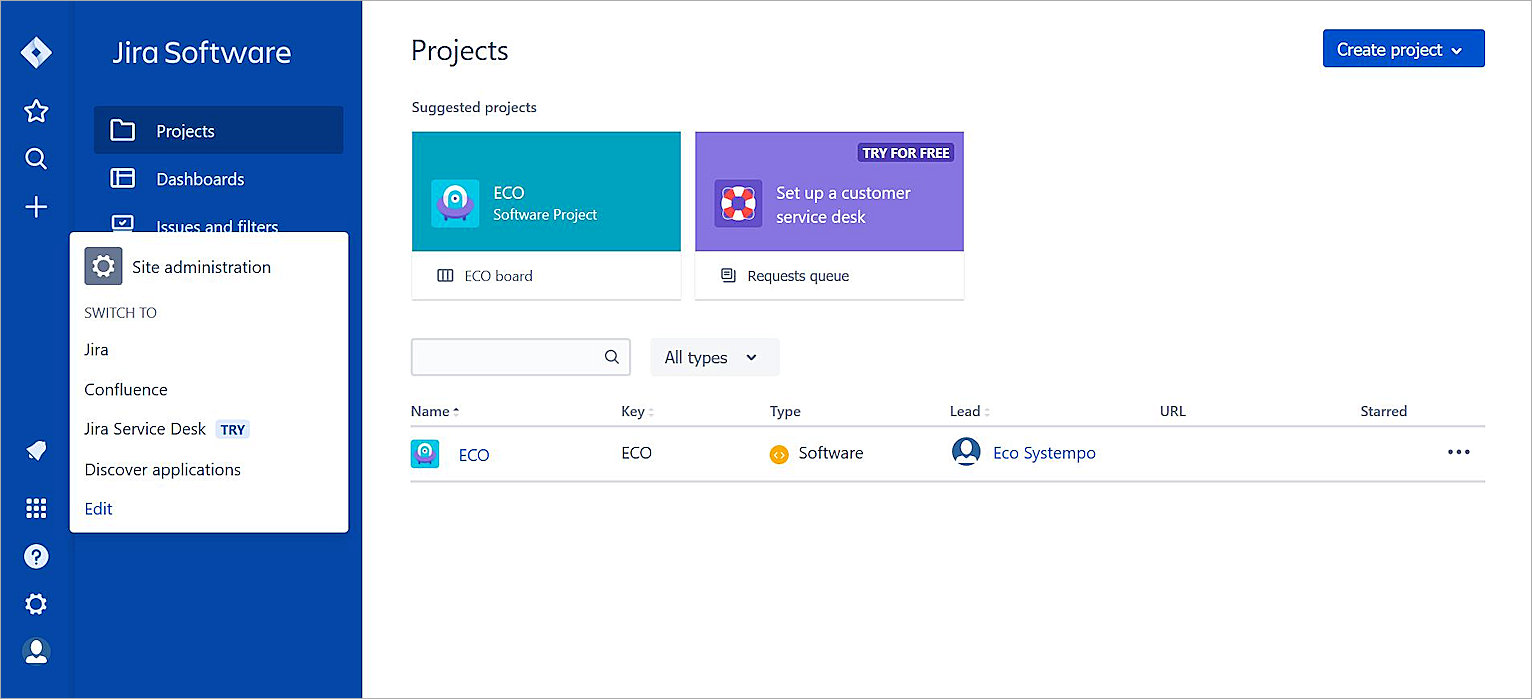This screenshot has height=699, width=1532.
Task: Click Edit link in the switcher popup
Action: pyautogui.click(x=98, y=508)
